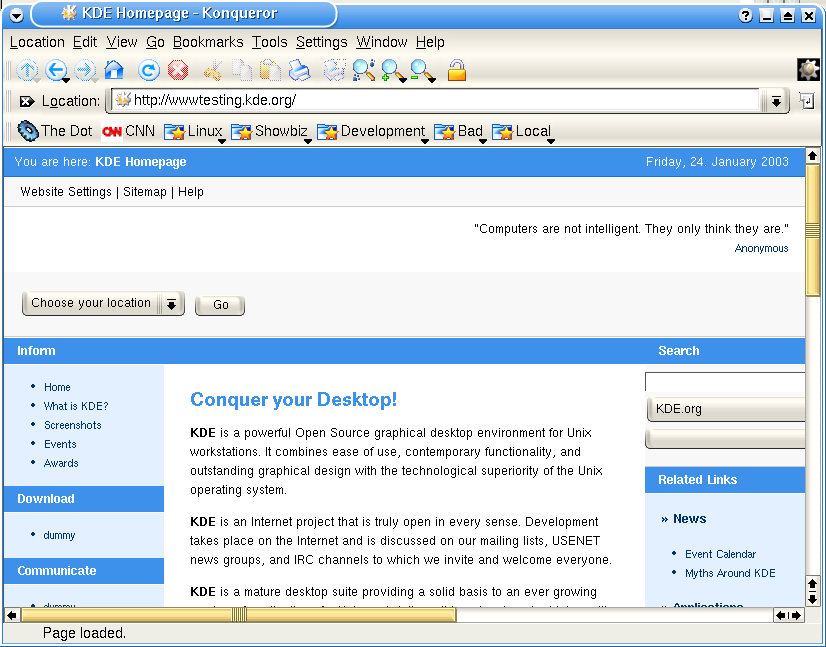Open the Choose your location combo box
The height and width of the screenshot is (647, 826).
103,303
